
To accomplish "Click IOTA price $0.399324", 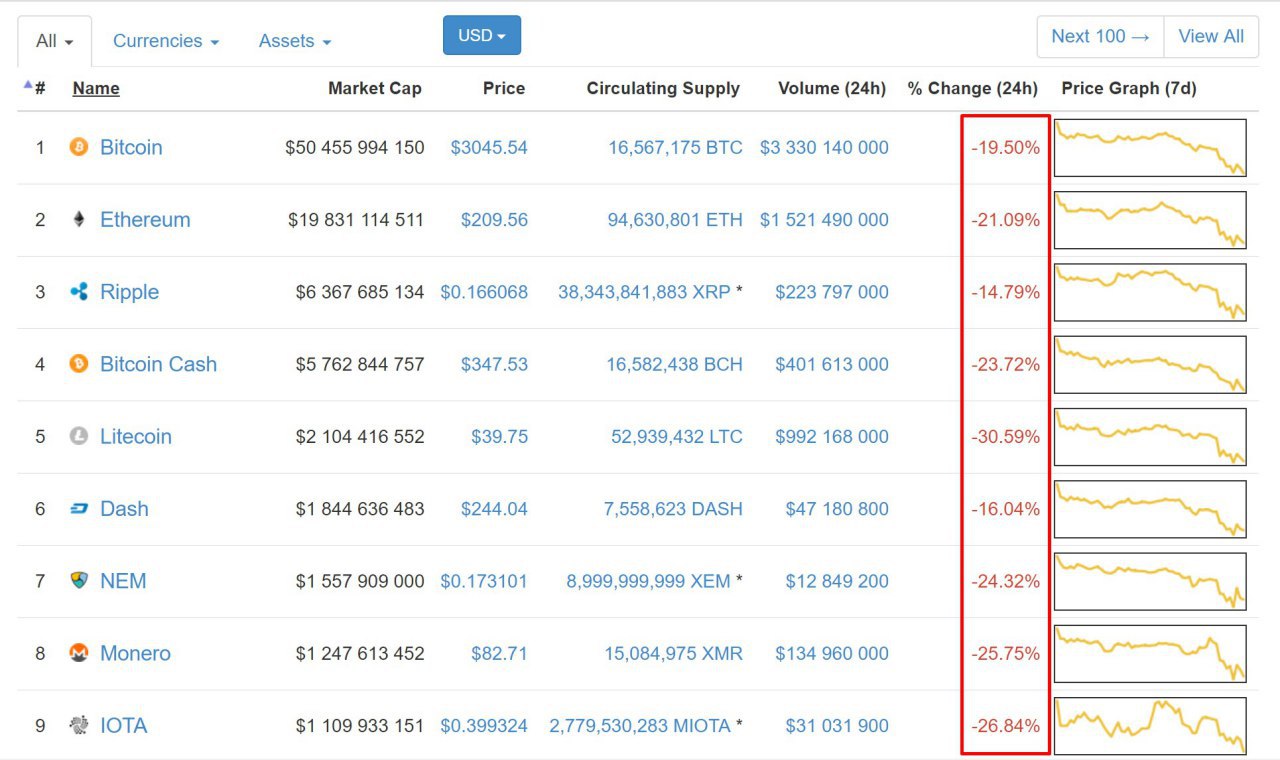I will click(x=484, y=725).
